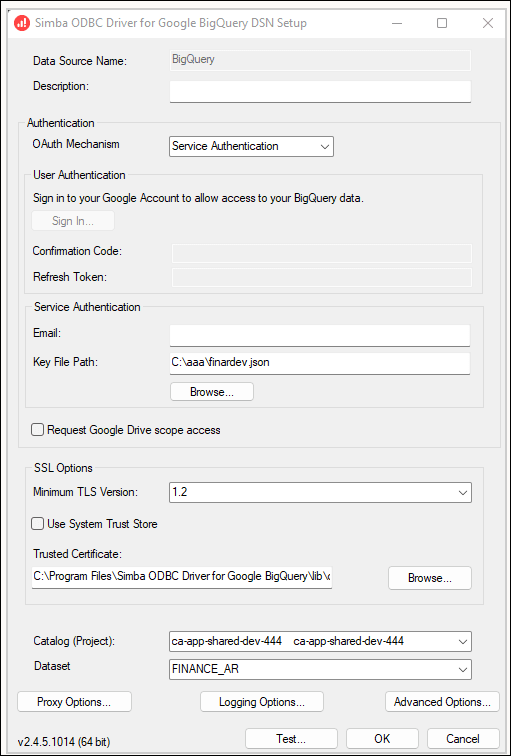
Task: Browse for the trusted certificate
Action: coord(430,578)
